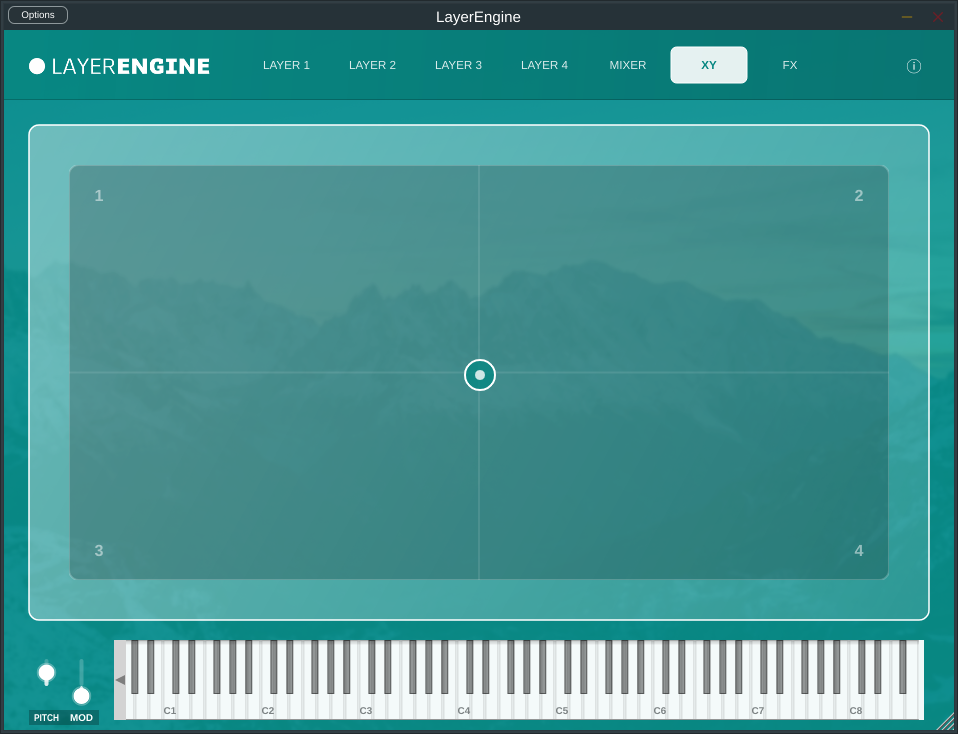Play the C7 key on keyboard
Image resolution: width=958 pixels, height=734 pixels.
point(758,708)
